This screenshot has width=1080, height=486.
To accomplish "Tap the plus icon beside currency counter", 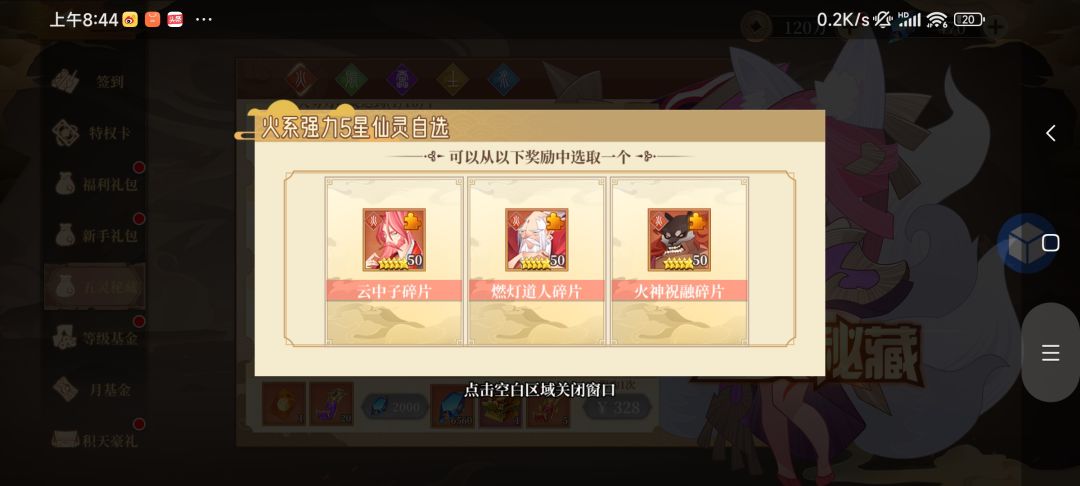I will [995, 27].
